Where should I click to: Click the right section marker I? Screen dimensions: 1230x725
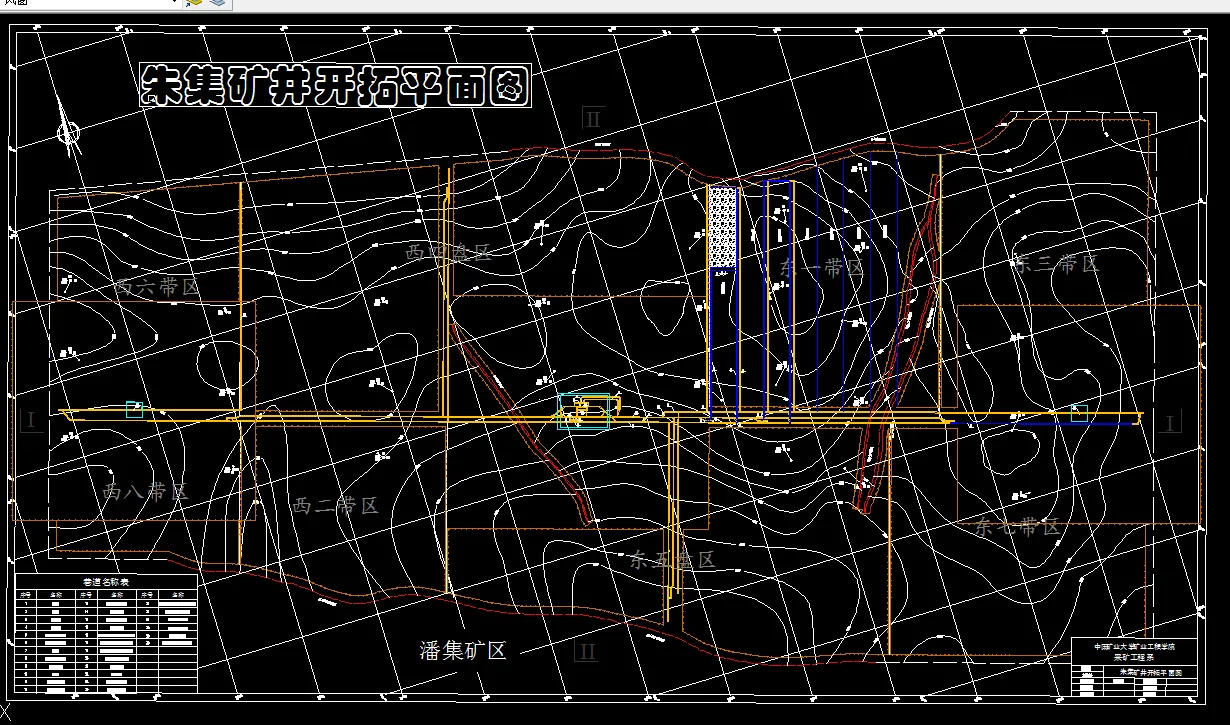[1171, 422]
